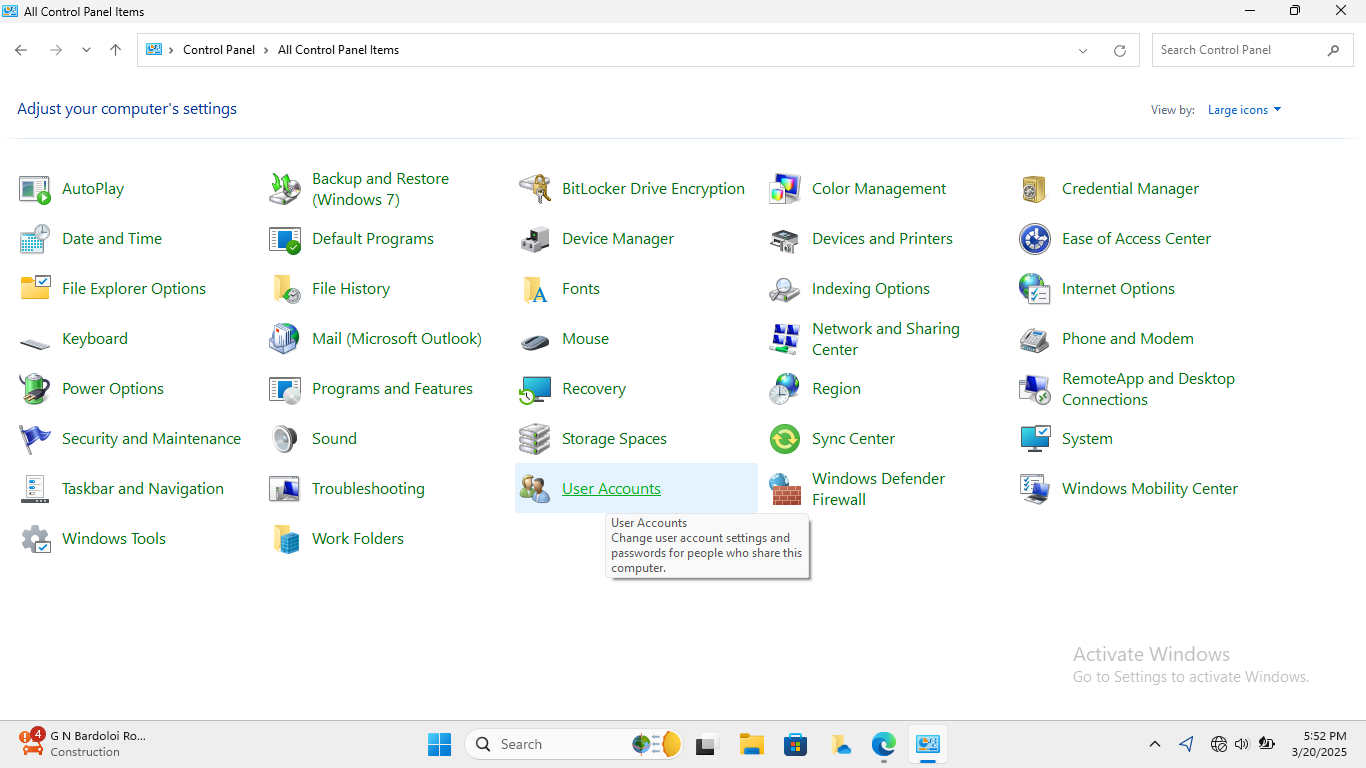Open the BitLocker Drive Encryption icon
Image resolution: width=1366 pixels, height=768 pixels.
[535, 189]
